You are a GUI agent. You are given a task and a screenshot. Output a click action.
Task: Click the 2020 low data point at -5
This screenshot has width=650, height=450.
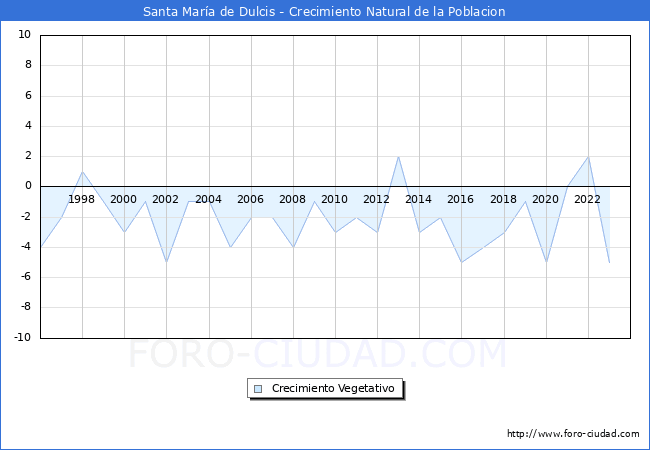(546, 262)
